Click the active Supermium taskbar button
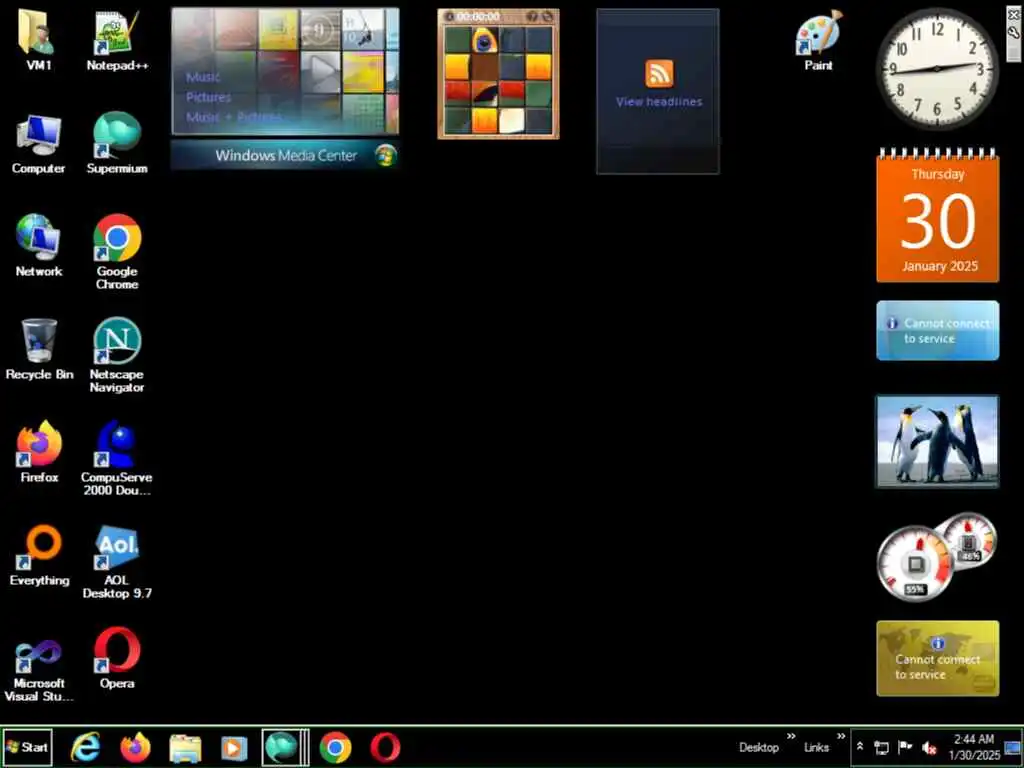This screenshot has height=768, width=1024. [285, 747]
